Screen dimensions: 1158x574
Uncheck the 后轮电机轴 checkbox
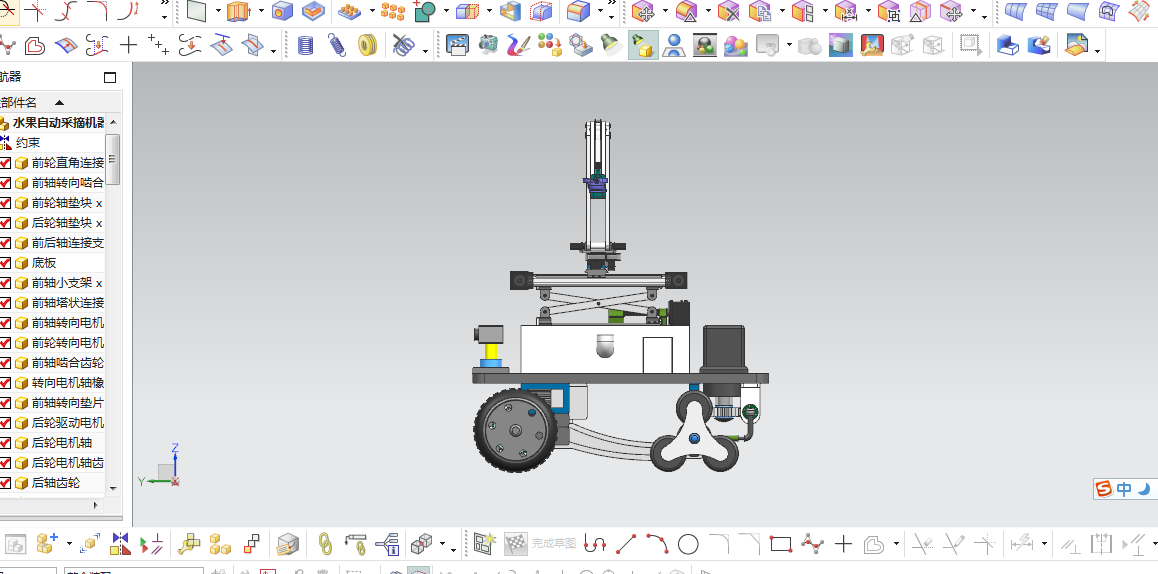pyautogui.click(x=5, y=443)
